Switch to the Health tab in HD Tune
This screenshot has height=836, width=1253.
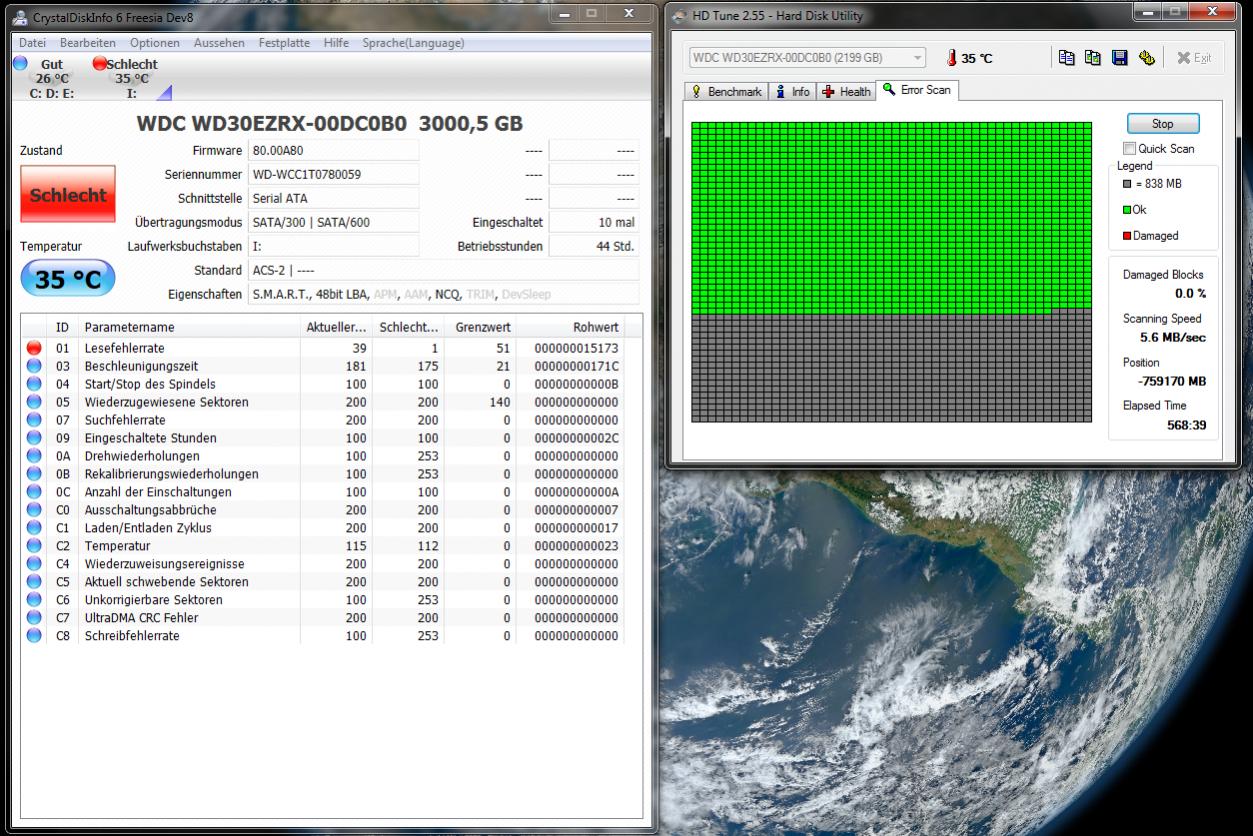pyautogui.click(x=846, y=91)
